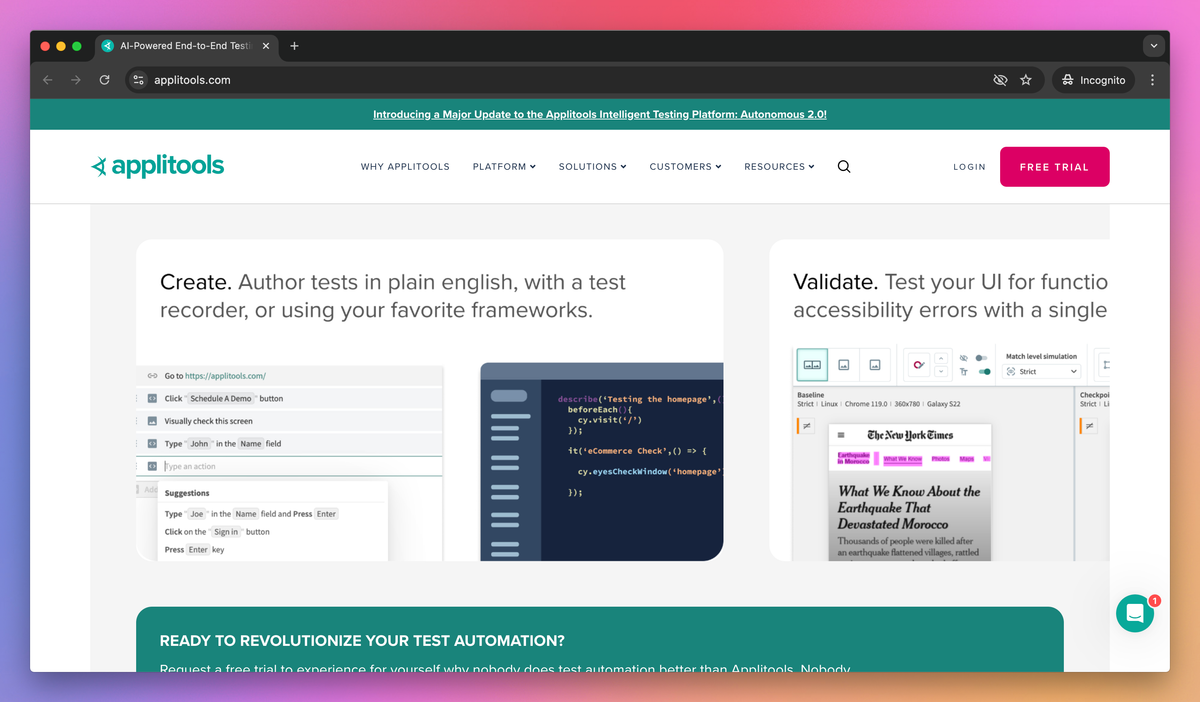The width and height of the screenshot is (1200, 702).
Task: Open the chat widget bubble
Action: [1135, 614]
